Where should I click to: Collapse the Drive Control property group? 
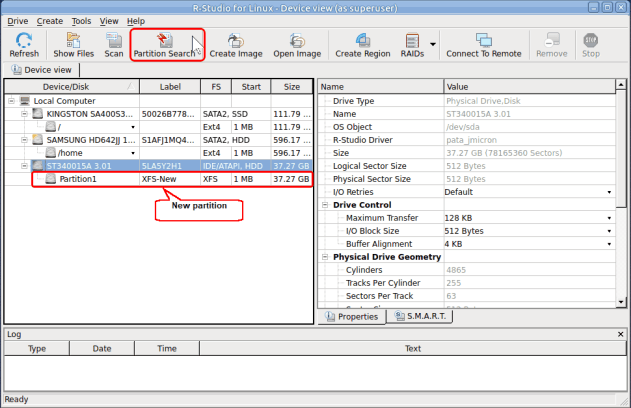(x=324, y=204)
